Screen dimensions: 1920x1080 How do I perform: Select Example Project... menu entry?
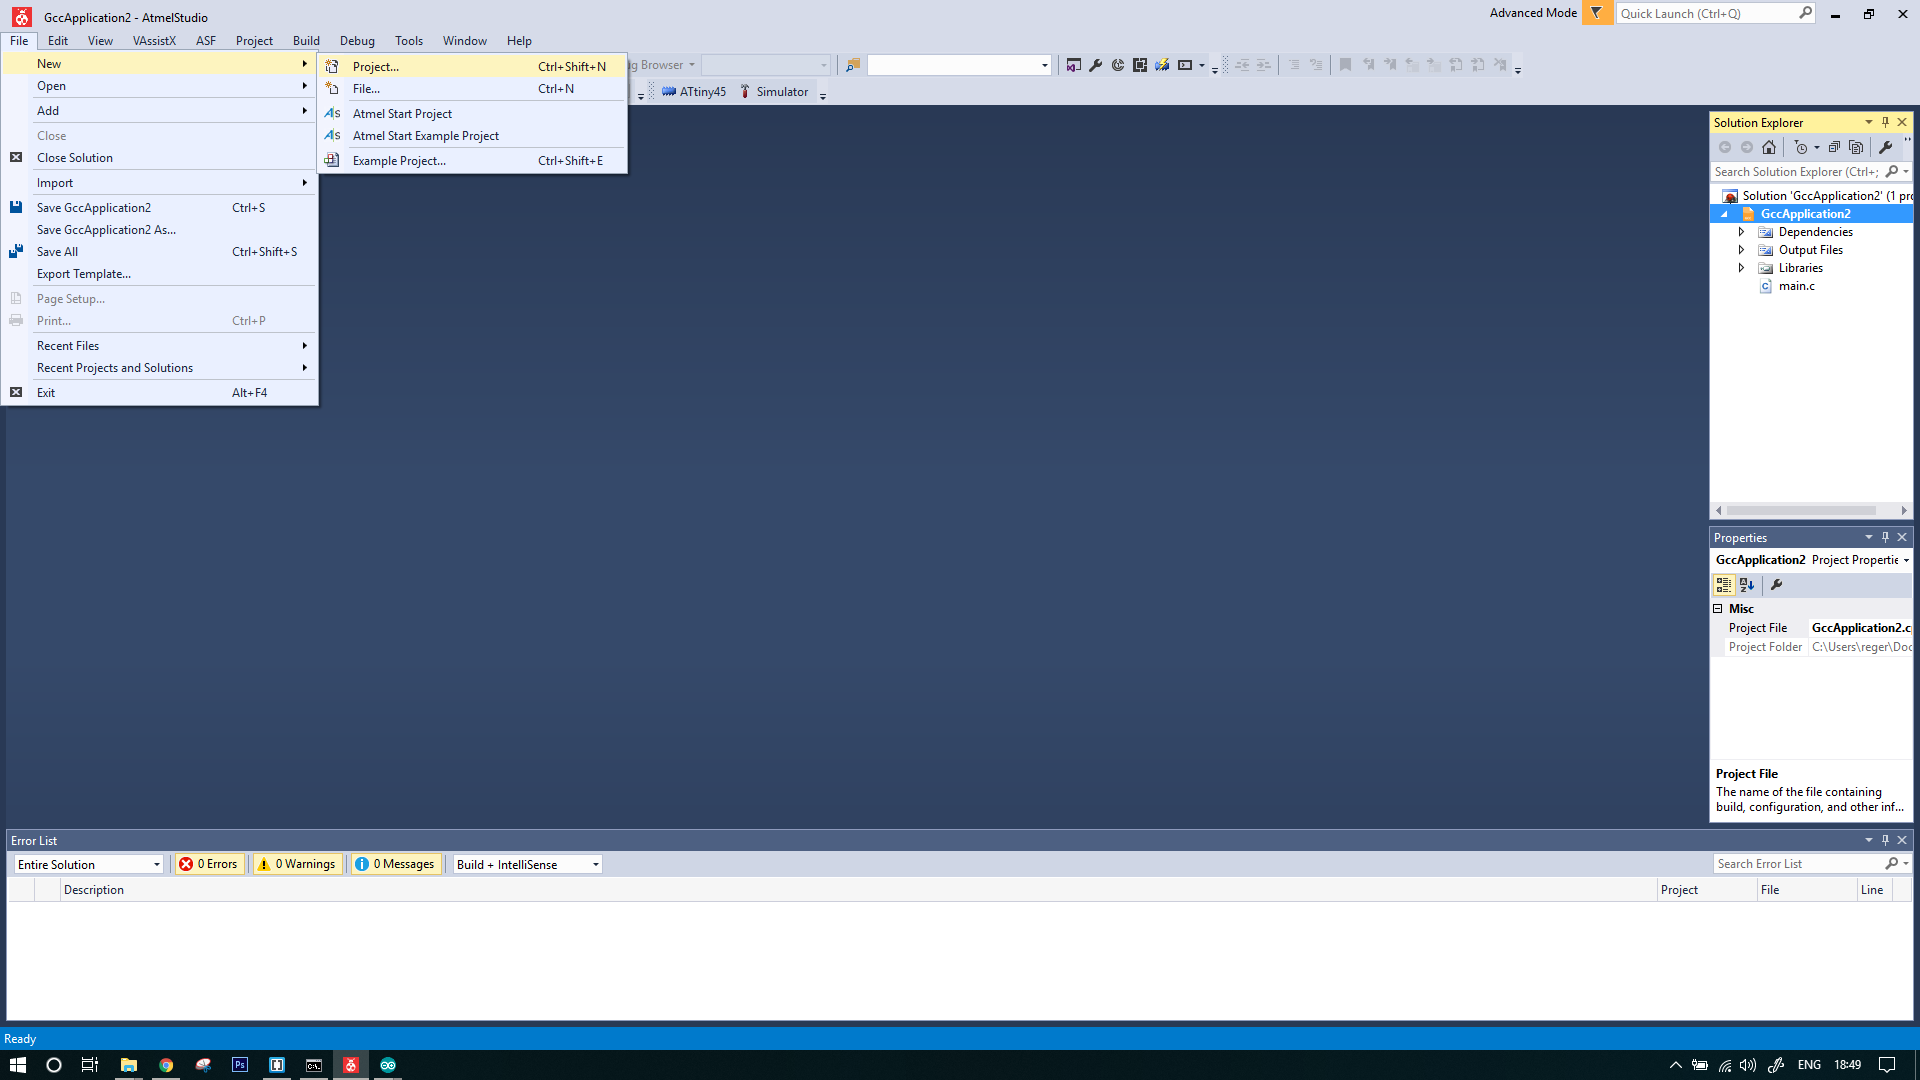click(x=472, y=161)
